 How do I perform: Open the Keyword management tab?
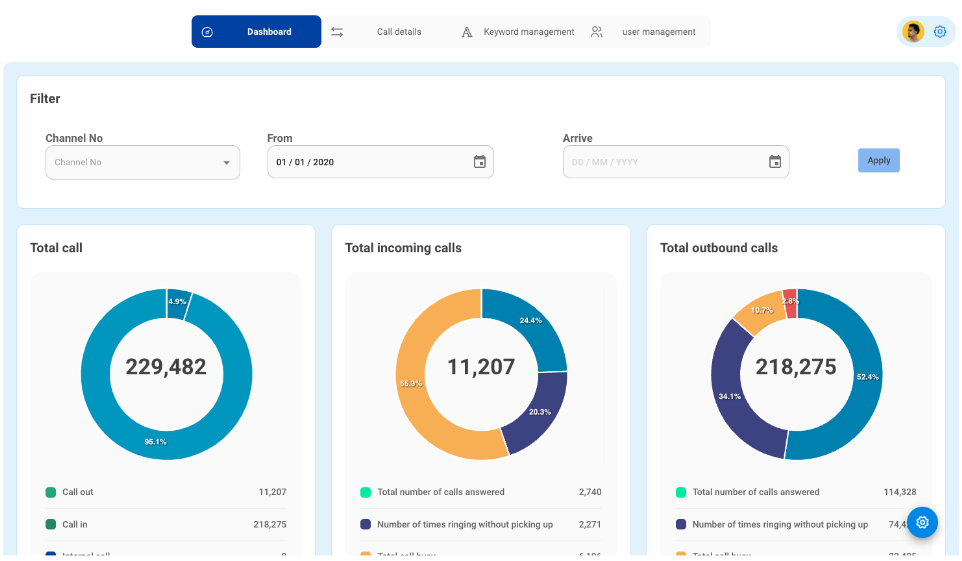pos(528,32)
